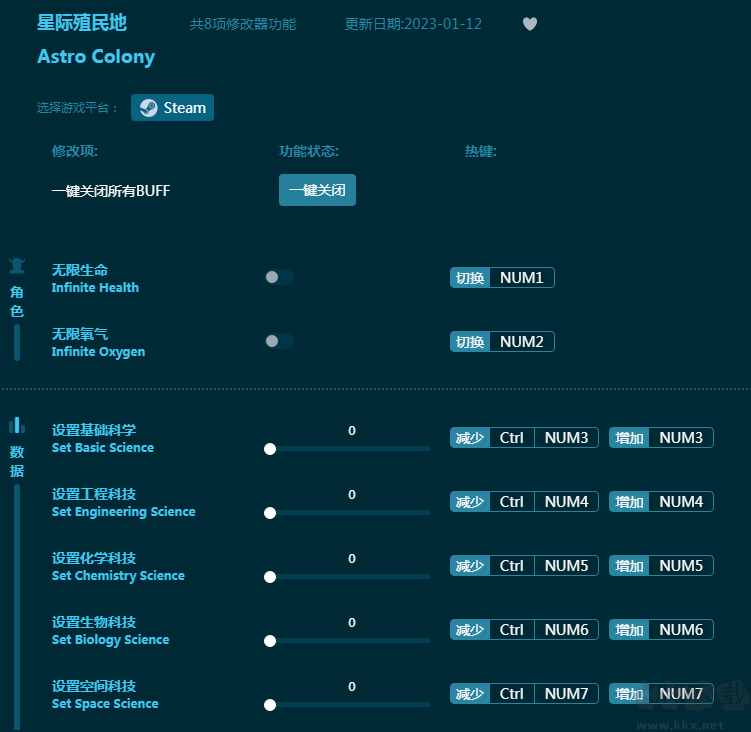Click the Astro Colony game title
Image resolution: width=751 pixels, height=732 pixels.
(96, 57)
